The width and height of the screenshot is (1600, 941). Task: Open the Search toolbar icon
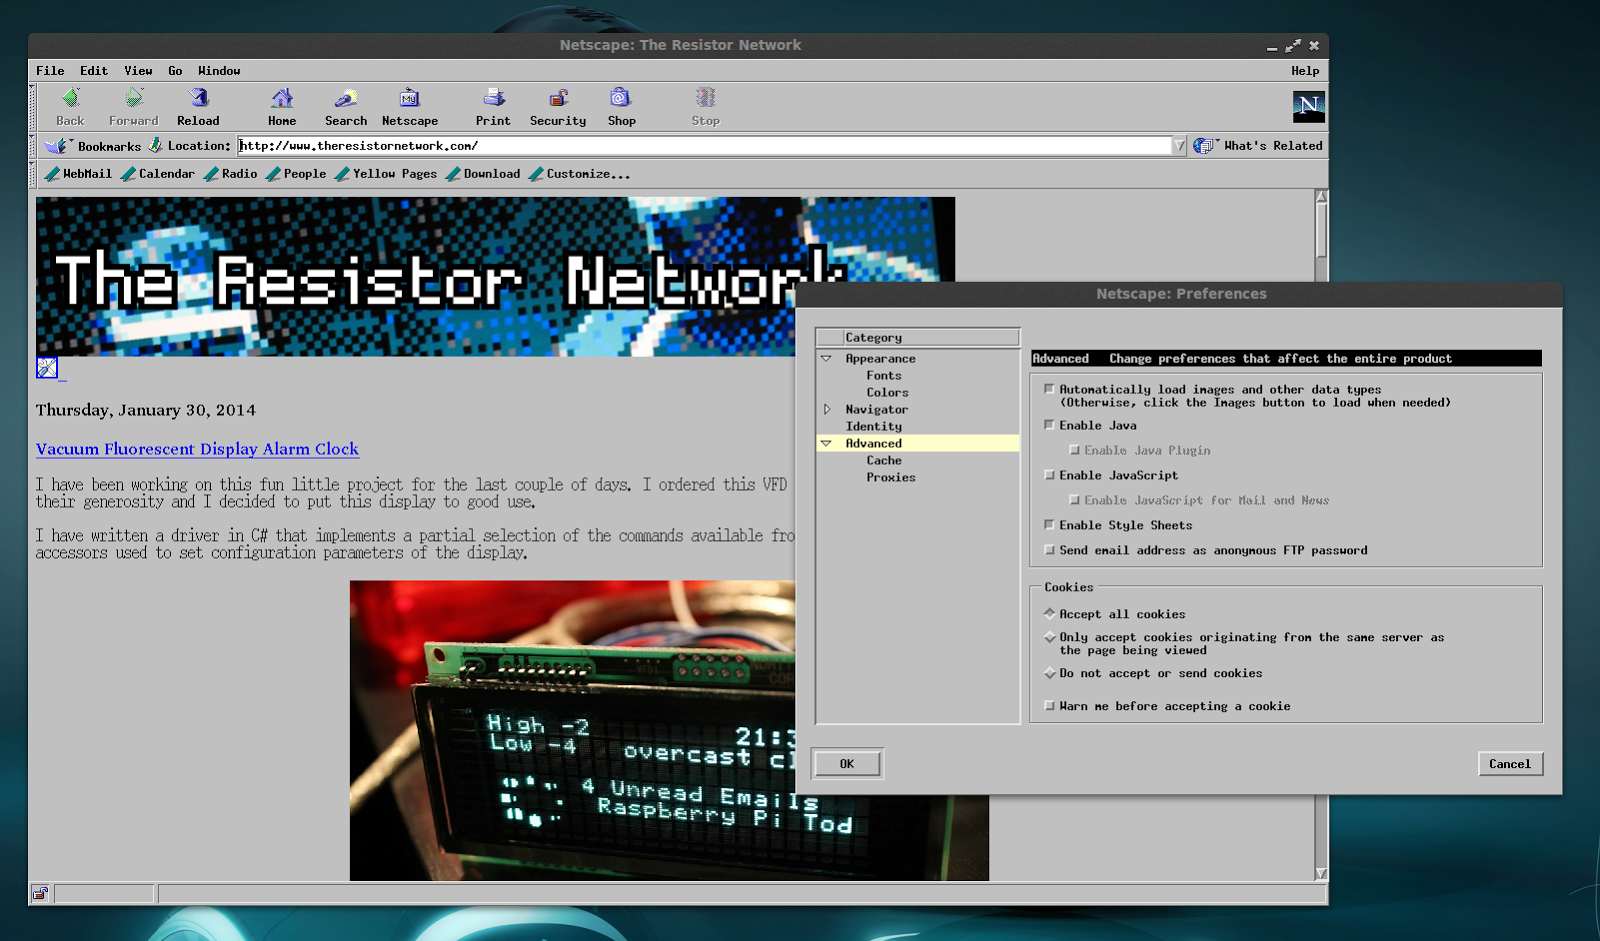[346, 98]
